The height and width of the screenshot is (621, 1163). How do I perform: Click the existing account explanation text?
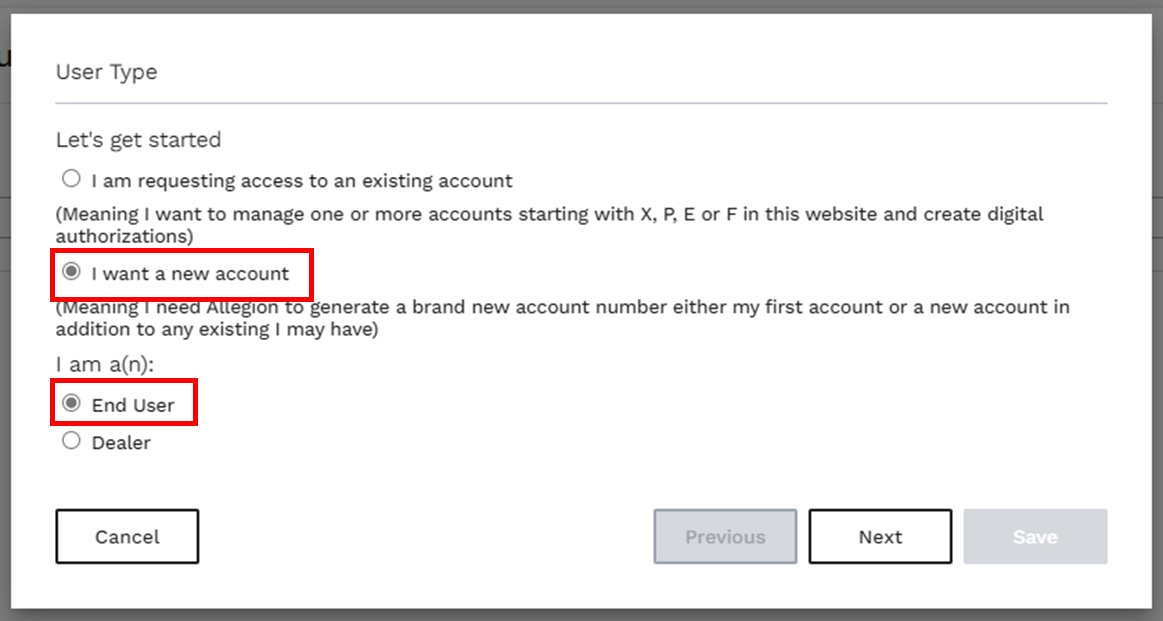550,225
